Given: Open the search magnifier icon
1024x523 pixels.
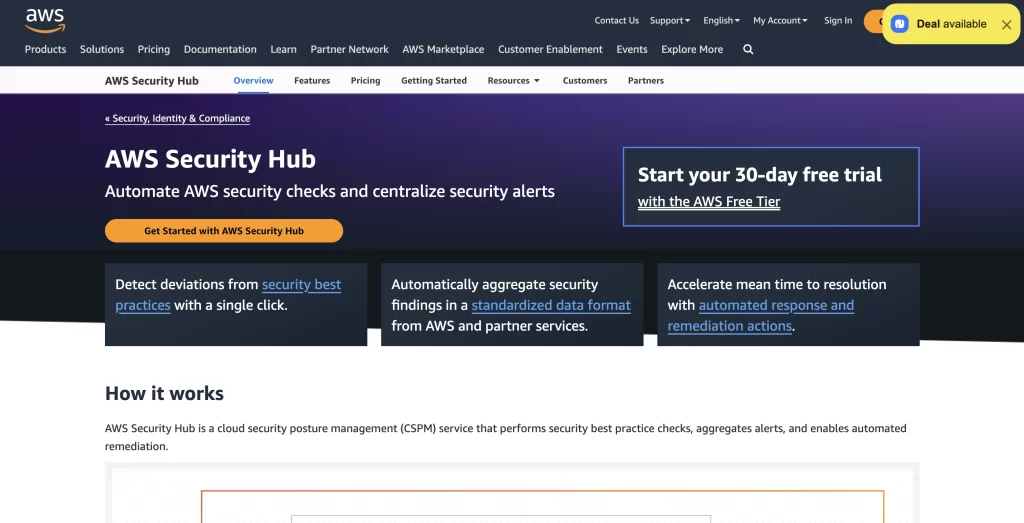Looking at the screenshot, I should pyautogui.click(x=748, y=49).
